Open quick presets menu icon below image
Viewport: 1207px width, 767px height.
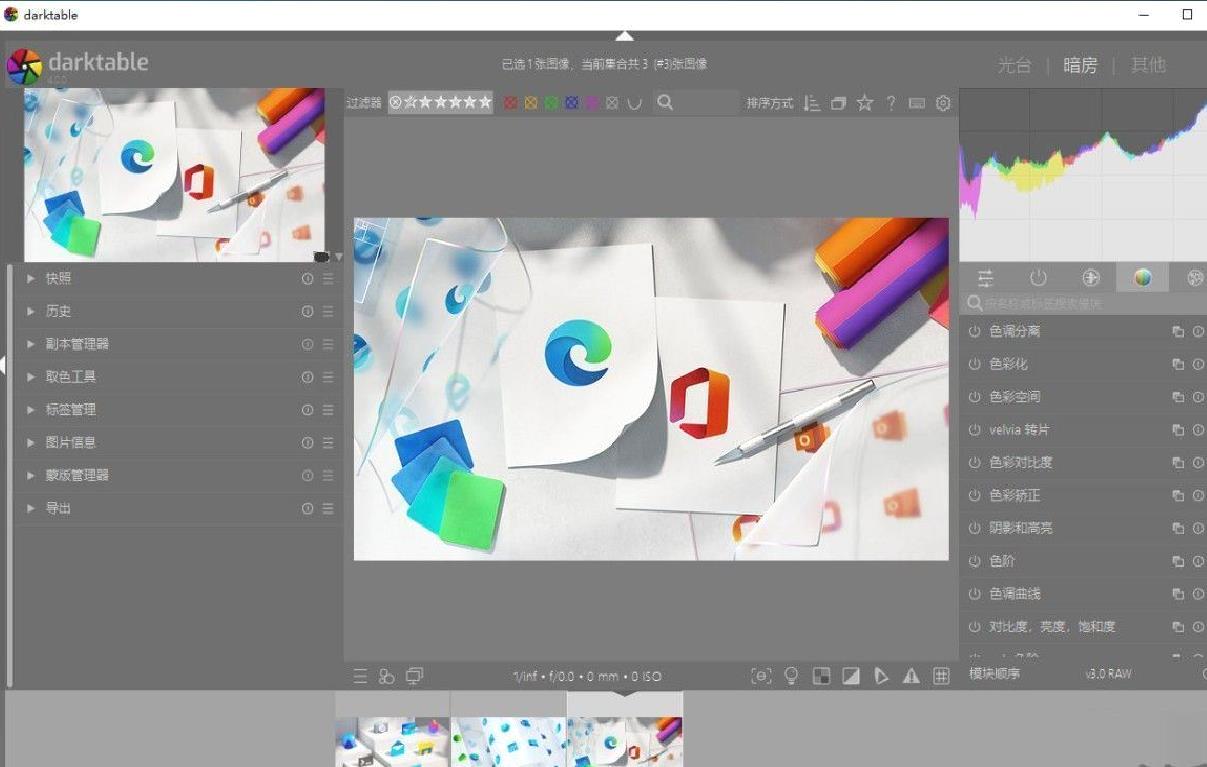point(360,676)
